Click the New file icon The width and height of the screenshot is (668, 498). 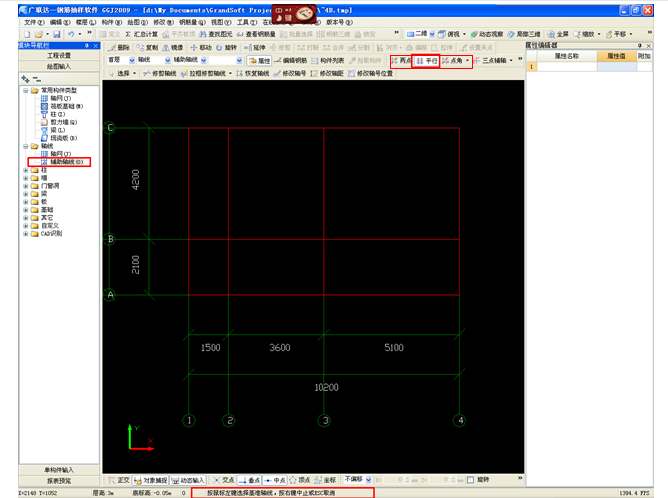click(x=27, y=34)
